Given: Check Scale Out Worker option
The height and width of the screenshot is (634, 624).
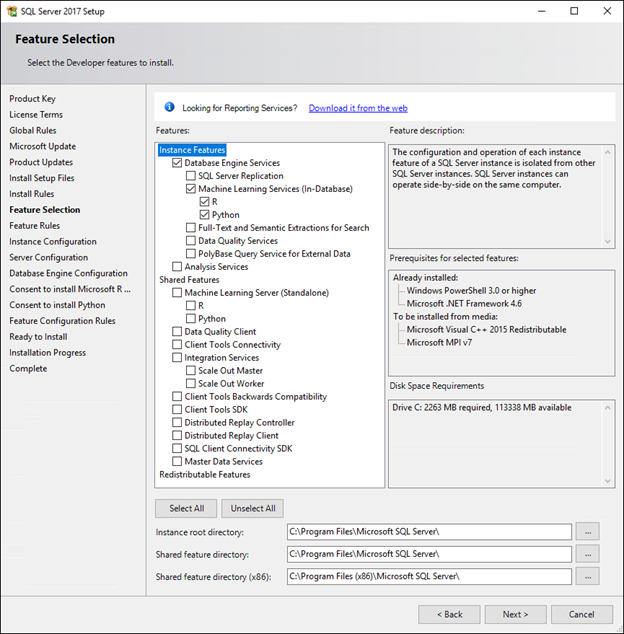Looking at the screenshot, I should (x=190, y=383).
